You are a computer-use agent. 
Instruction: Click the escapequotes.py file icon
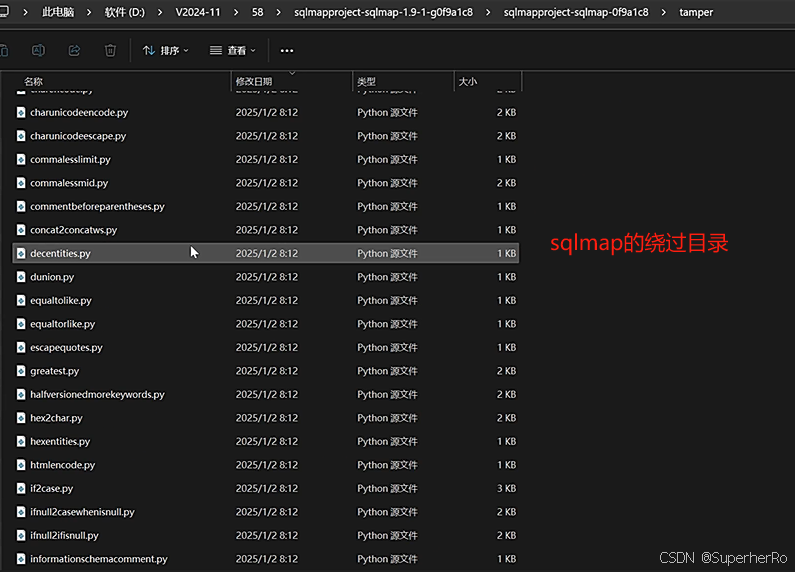coord(21,347)
